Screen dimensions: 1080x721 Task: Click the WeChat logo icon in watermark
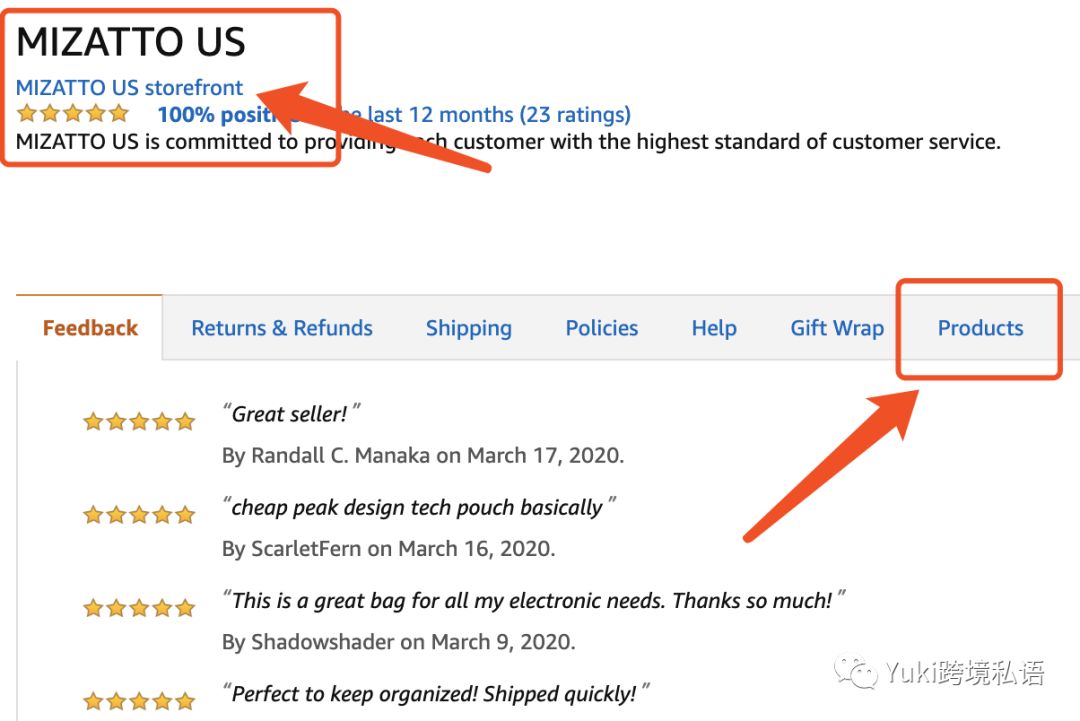(858, 672)
